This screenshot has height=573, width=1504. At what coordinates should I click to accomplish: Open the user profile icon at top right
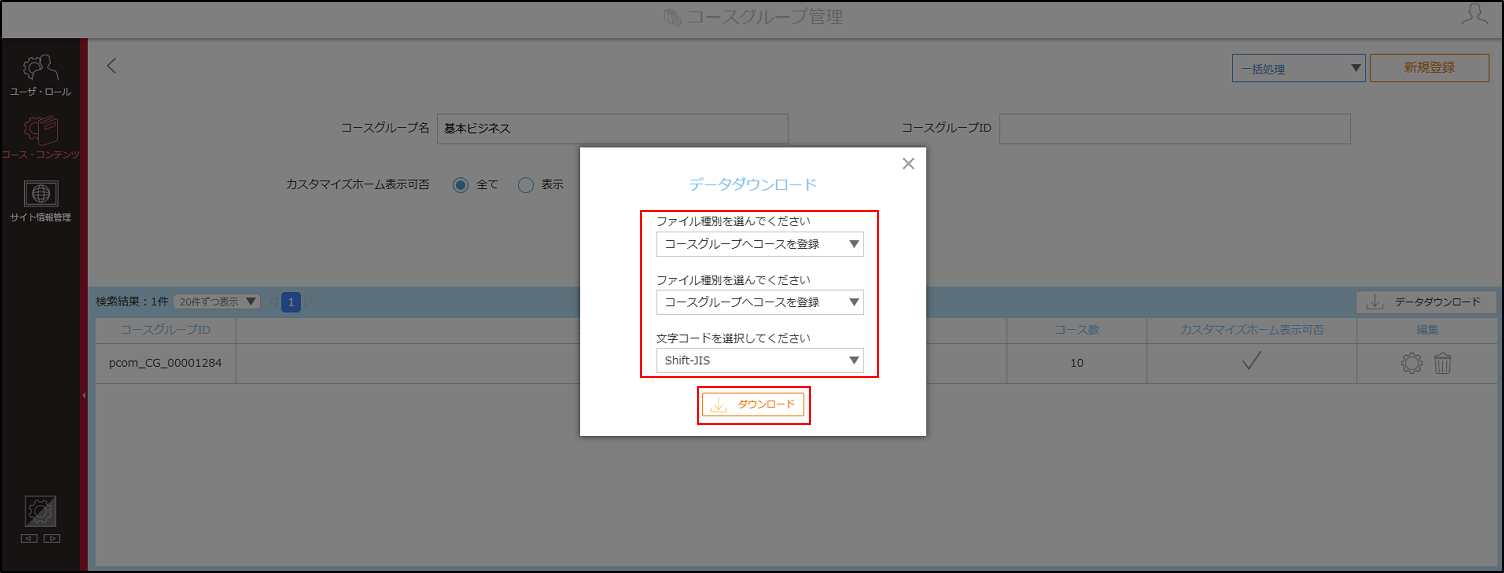tap(1474, 14)
